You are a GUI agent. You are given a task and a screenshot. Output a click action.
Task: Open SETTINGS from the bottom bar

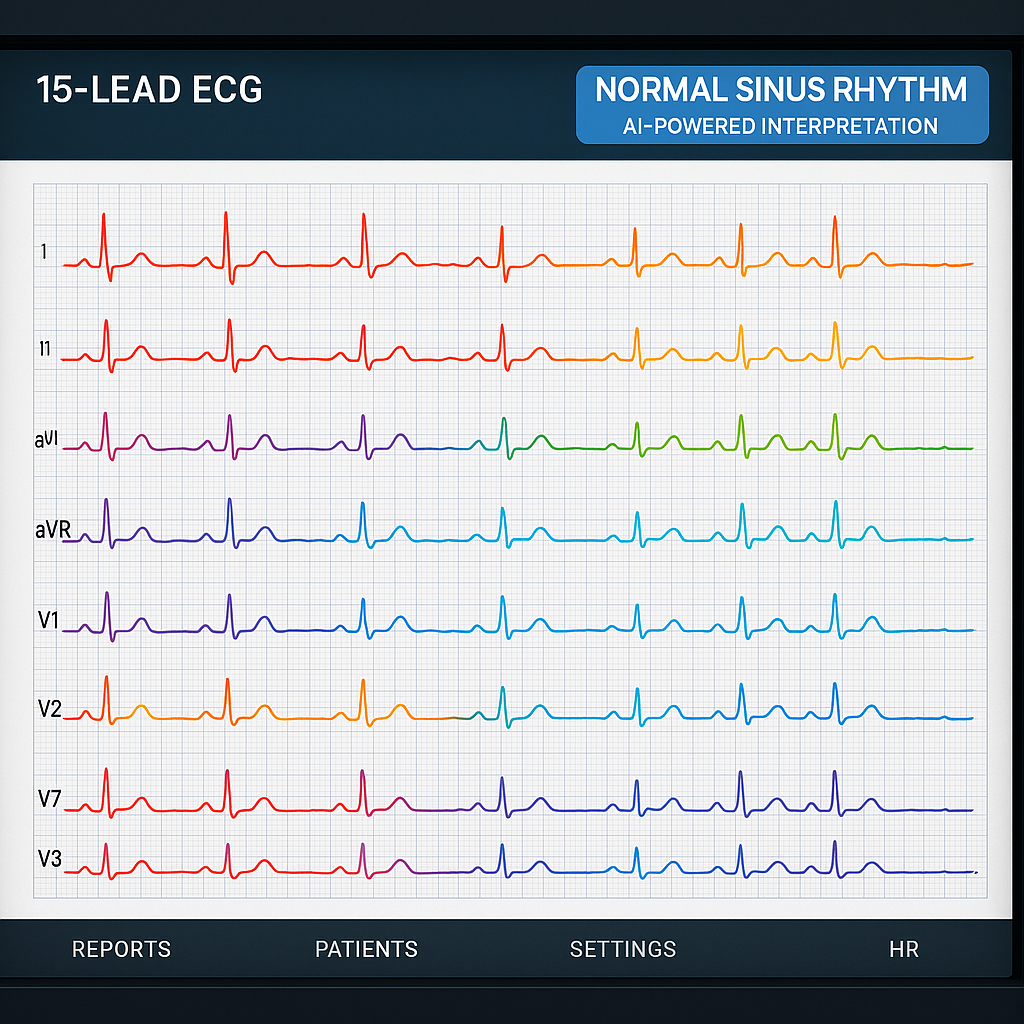624,949
